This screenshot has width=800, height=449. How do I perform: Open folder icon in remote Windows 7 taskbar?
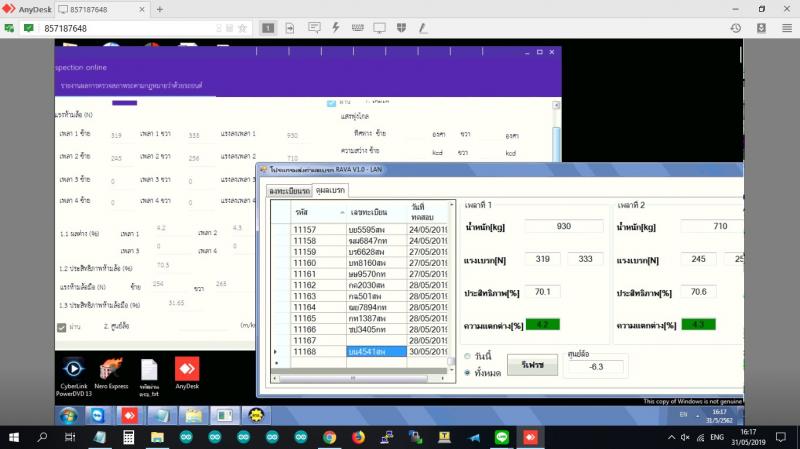193,415
